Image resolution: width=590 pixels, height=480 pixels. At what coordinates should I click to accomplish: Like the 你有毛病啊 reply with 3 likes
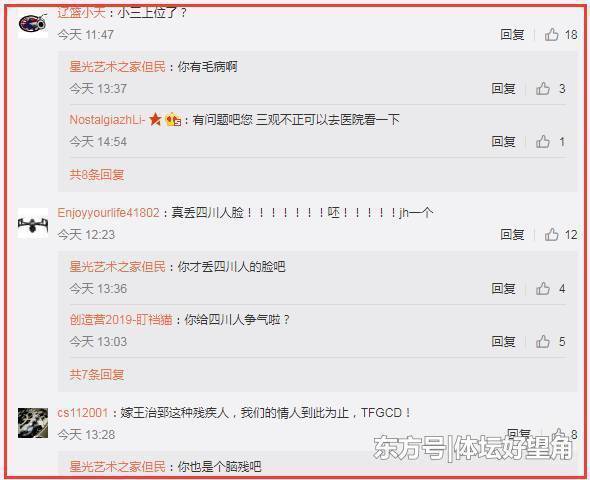pos(543,89)
